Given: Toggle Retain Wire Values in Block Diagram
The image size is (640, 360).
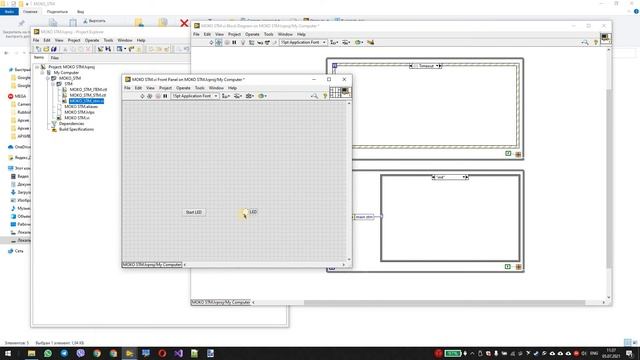Looking at the screenshot, I should (251, 42).
